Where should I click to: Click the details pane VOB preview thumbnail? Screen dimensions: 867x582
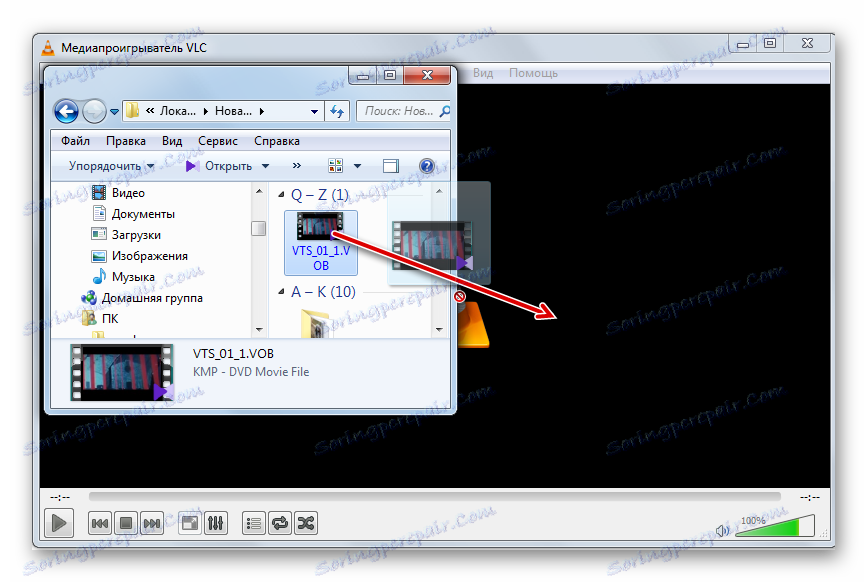click(x=122, y=372)
